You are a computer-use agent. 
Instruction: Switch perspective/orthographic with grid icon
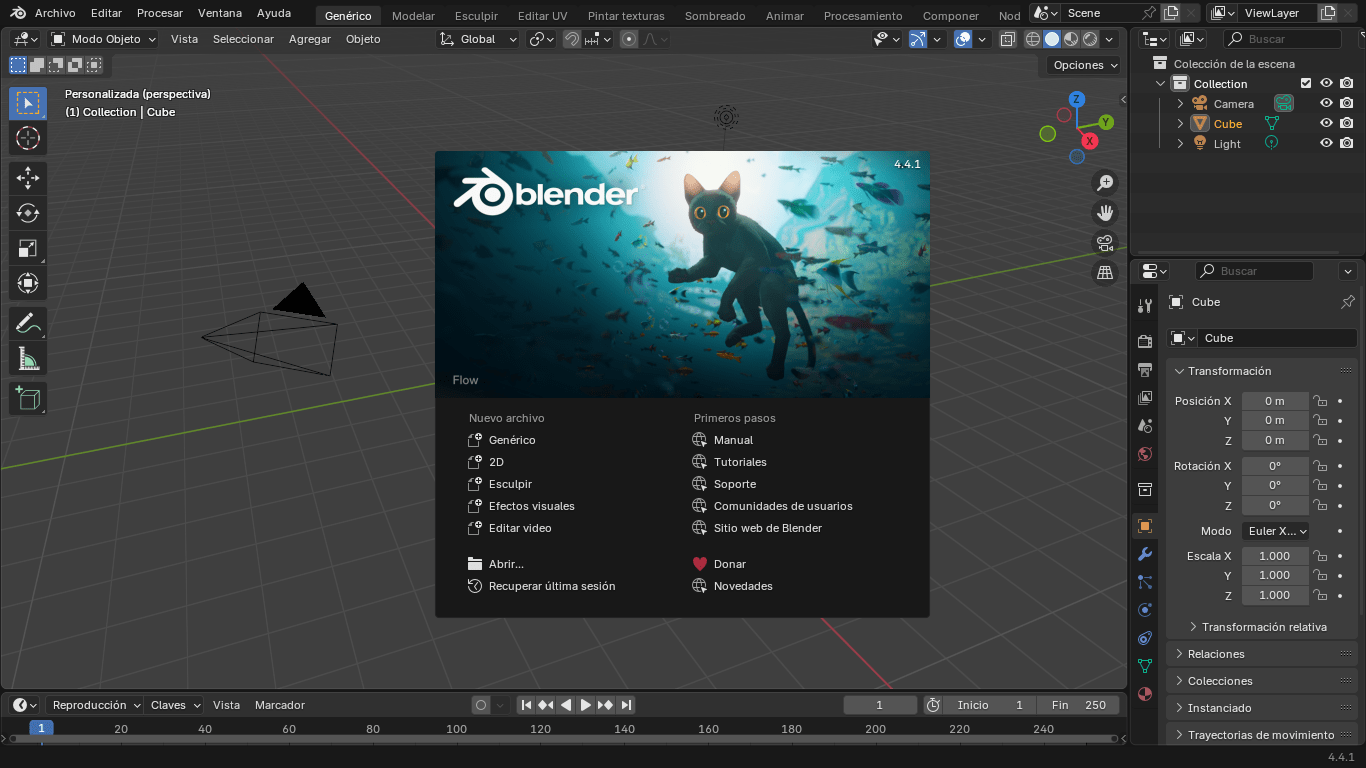point(1105,272)
